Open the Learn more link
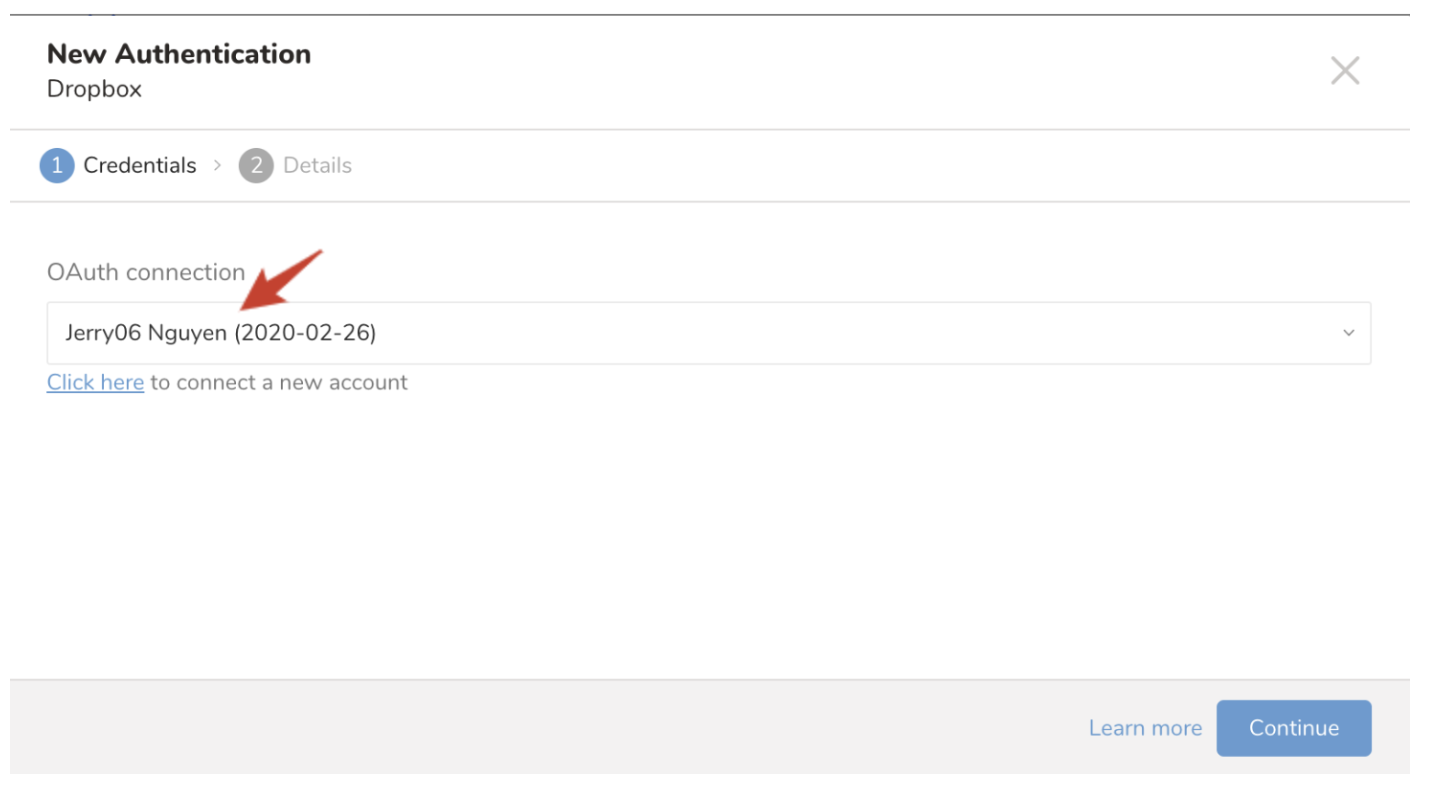This screenshot has width=1430, height=794. tap(1145, 728)
